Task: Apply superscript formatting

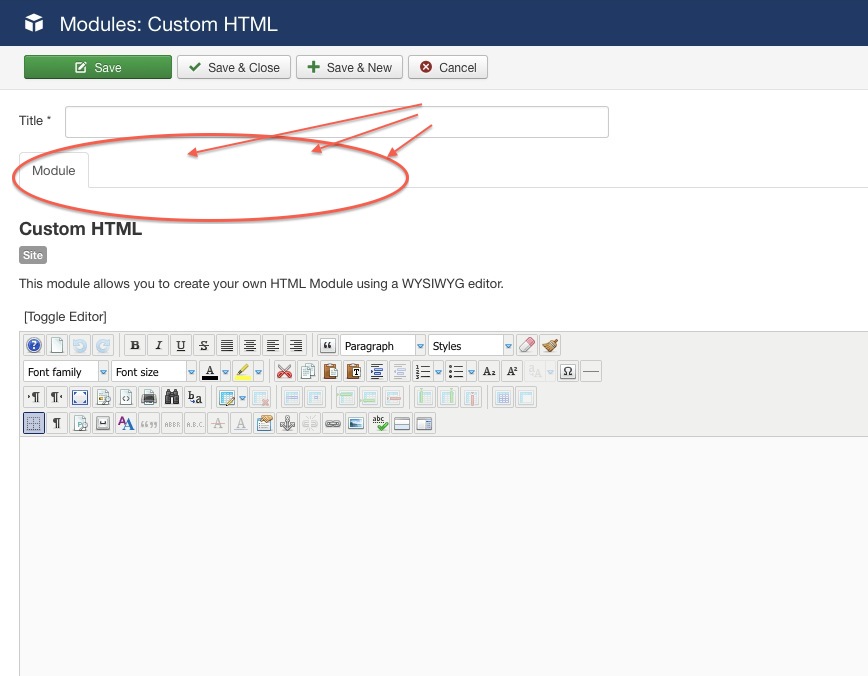Action: tap(513, 371)
